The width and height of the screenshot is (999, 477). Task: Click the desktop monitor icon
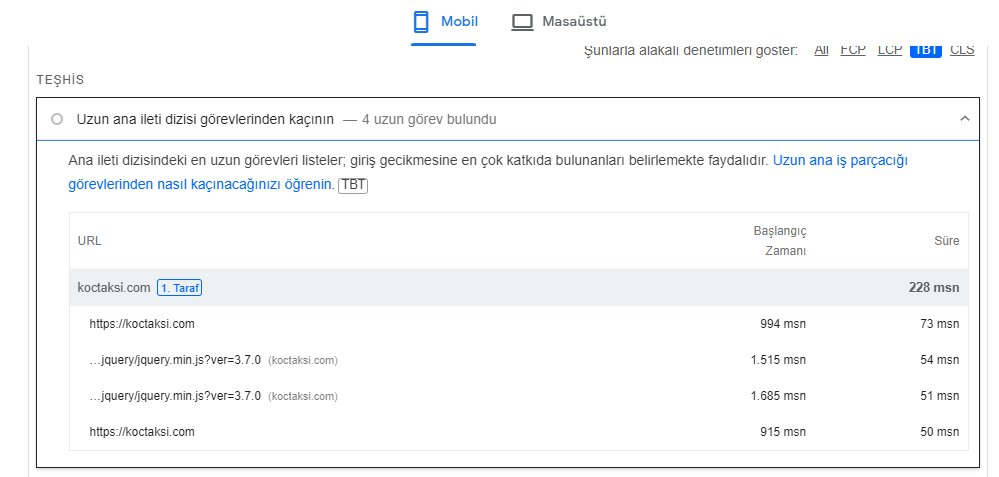pyautogui.click(x=522, y=22)
